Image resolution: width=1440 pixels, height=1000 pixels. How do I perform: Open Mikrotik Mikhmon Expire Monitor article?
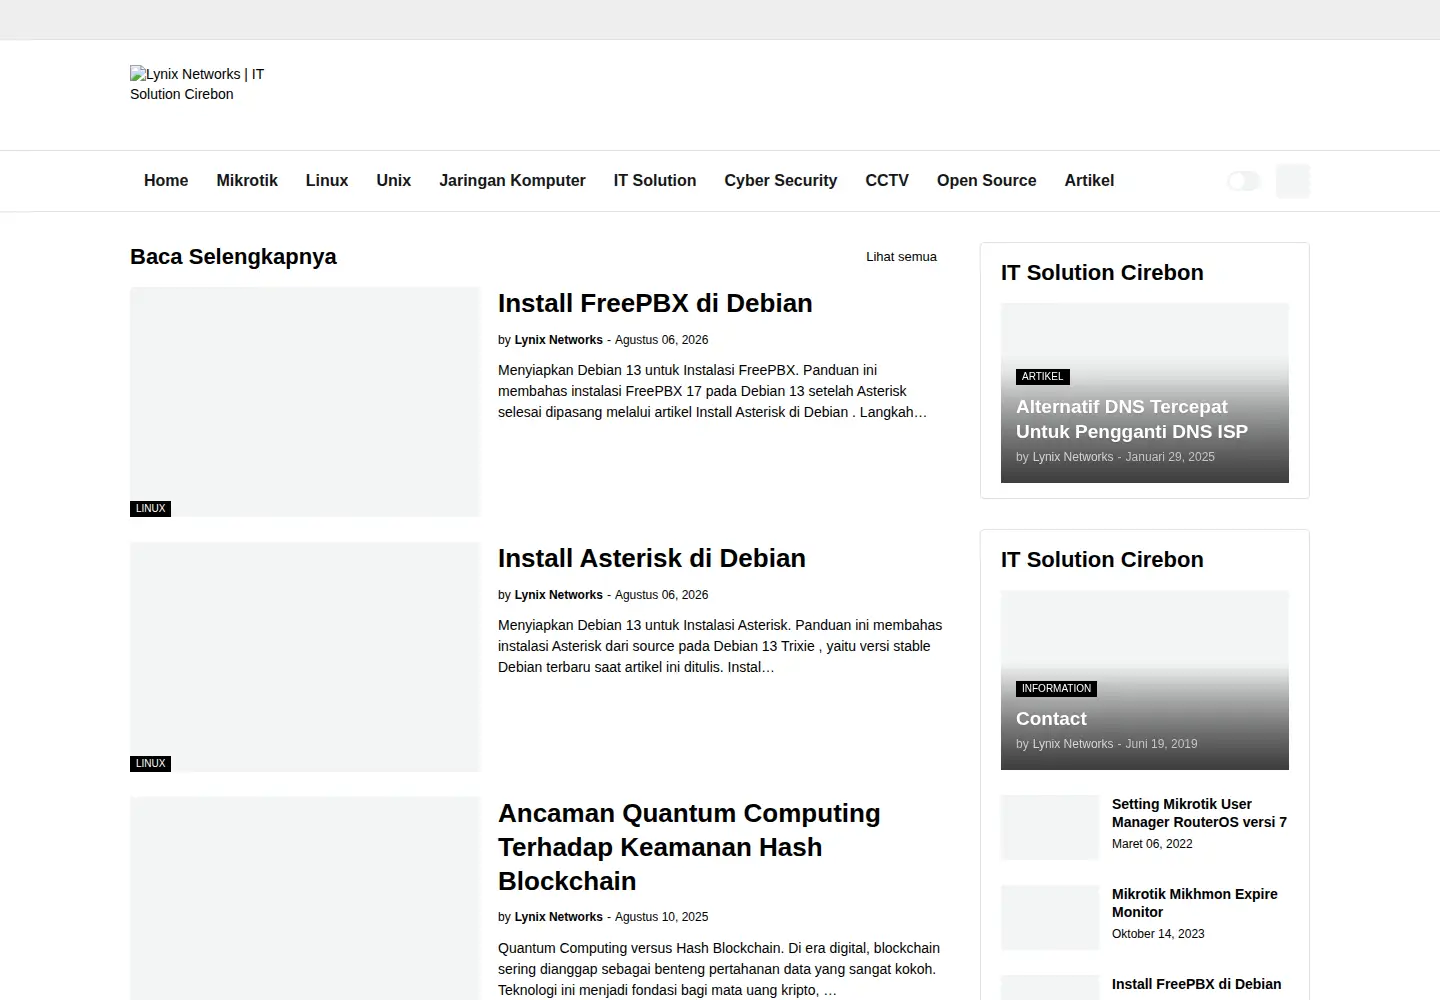[1194, 903]
